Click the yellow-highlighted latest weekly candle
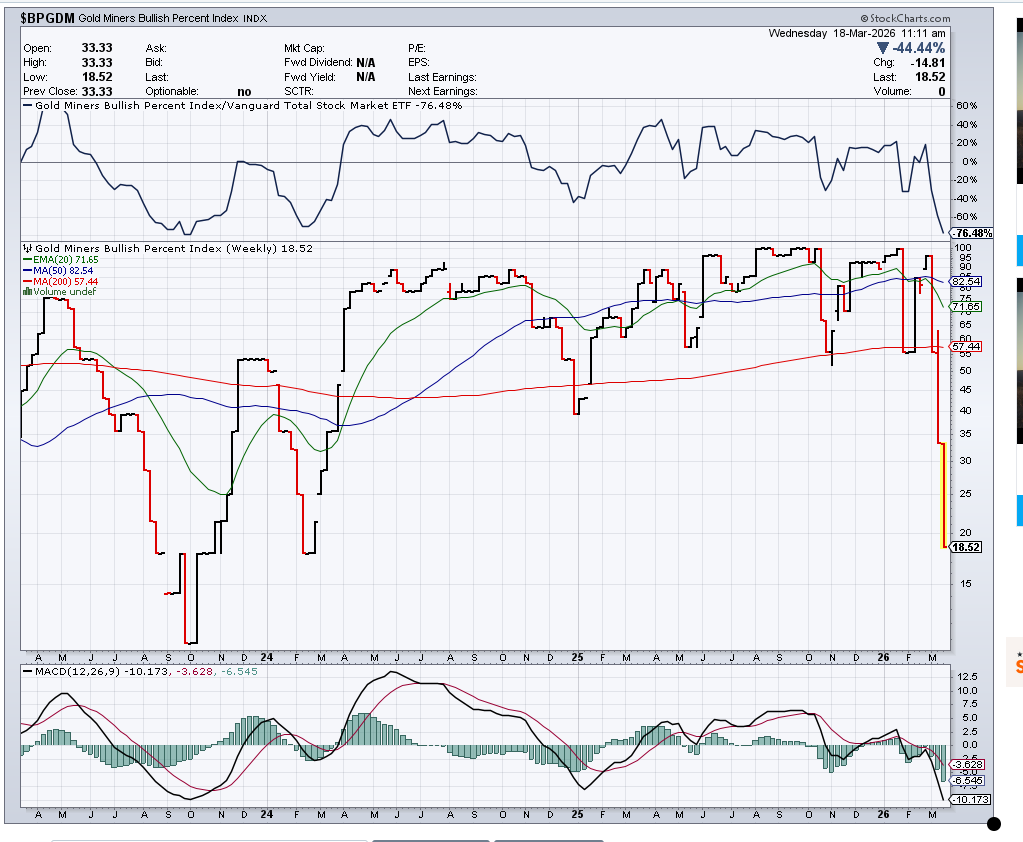 pyautogui.click(x=943, y=495)
